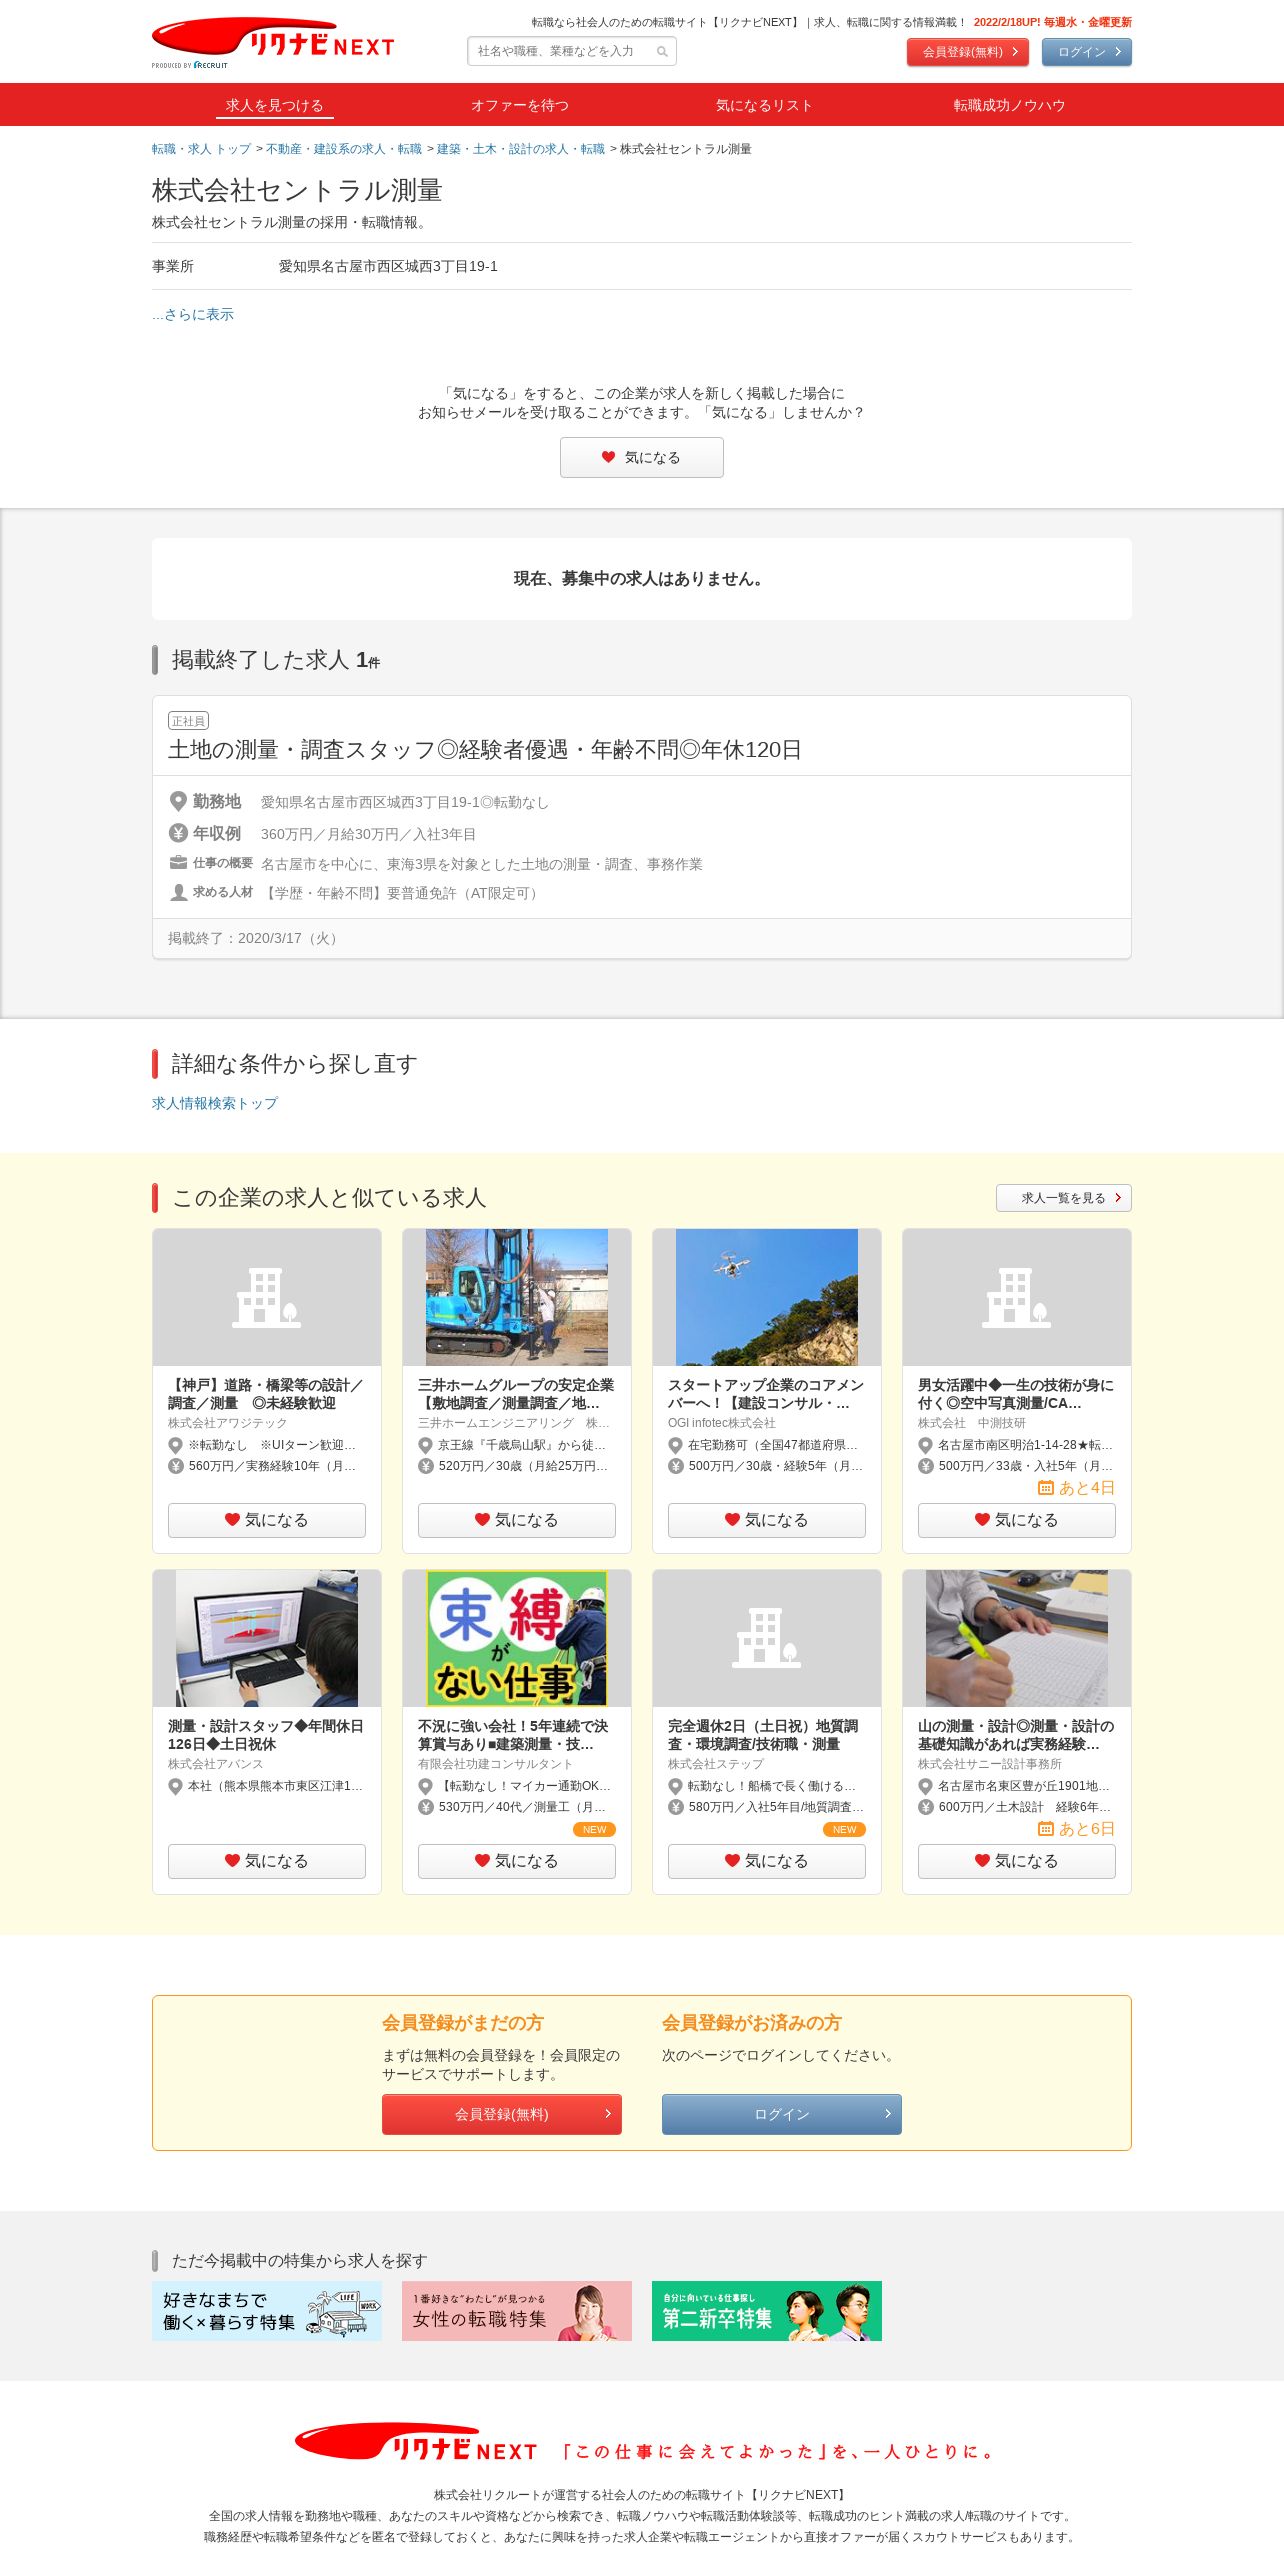Open 【神戸】道路・橋梁等の設計 job title
The width and height of the screenshot is (1284, 2568).
tap(266, 1394)
